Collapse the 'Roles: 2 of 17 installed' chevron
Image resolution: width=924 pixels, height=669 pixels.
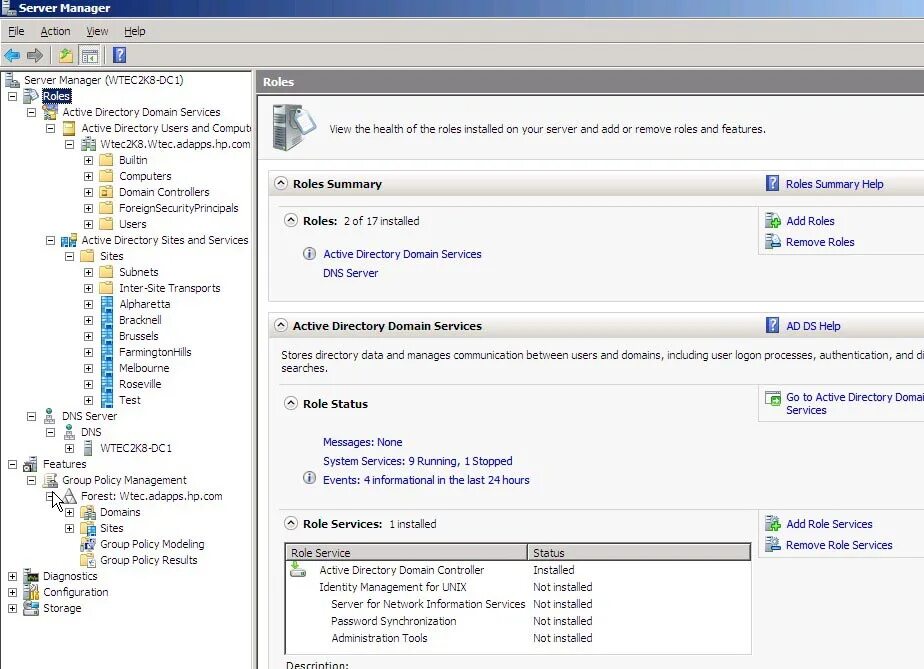tap(291, 220)
